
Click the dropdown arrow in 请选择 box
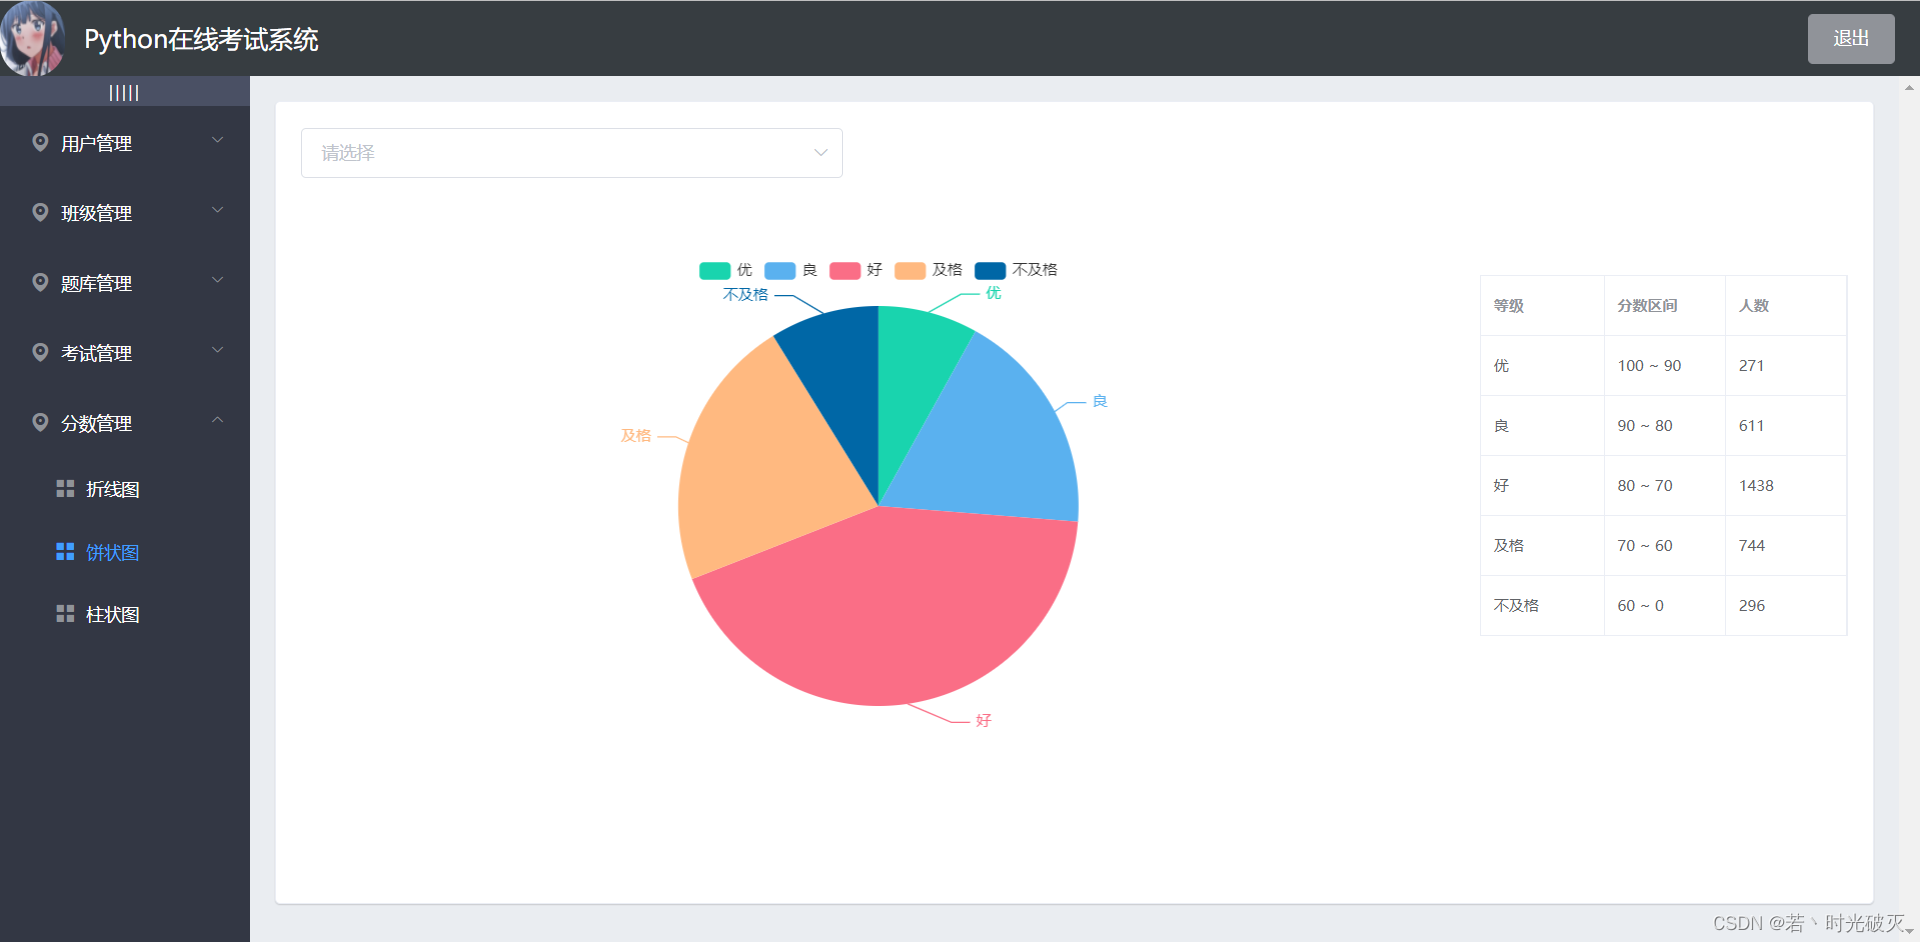[x=821, y=153]
